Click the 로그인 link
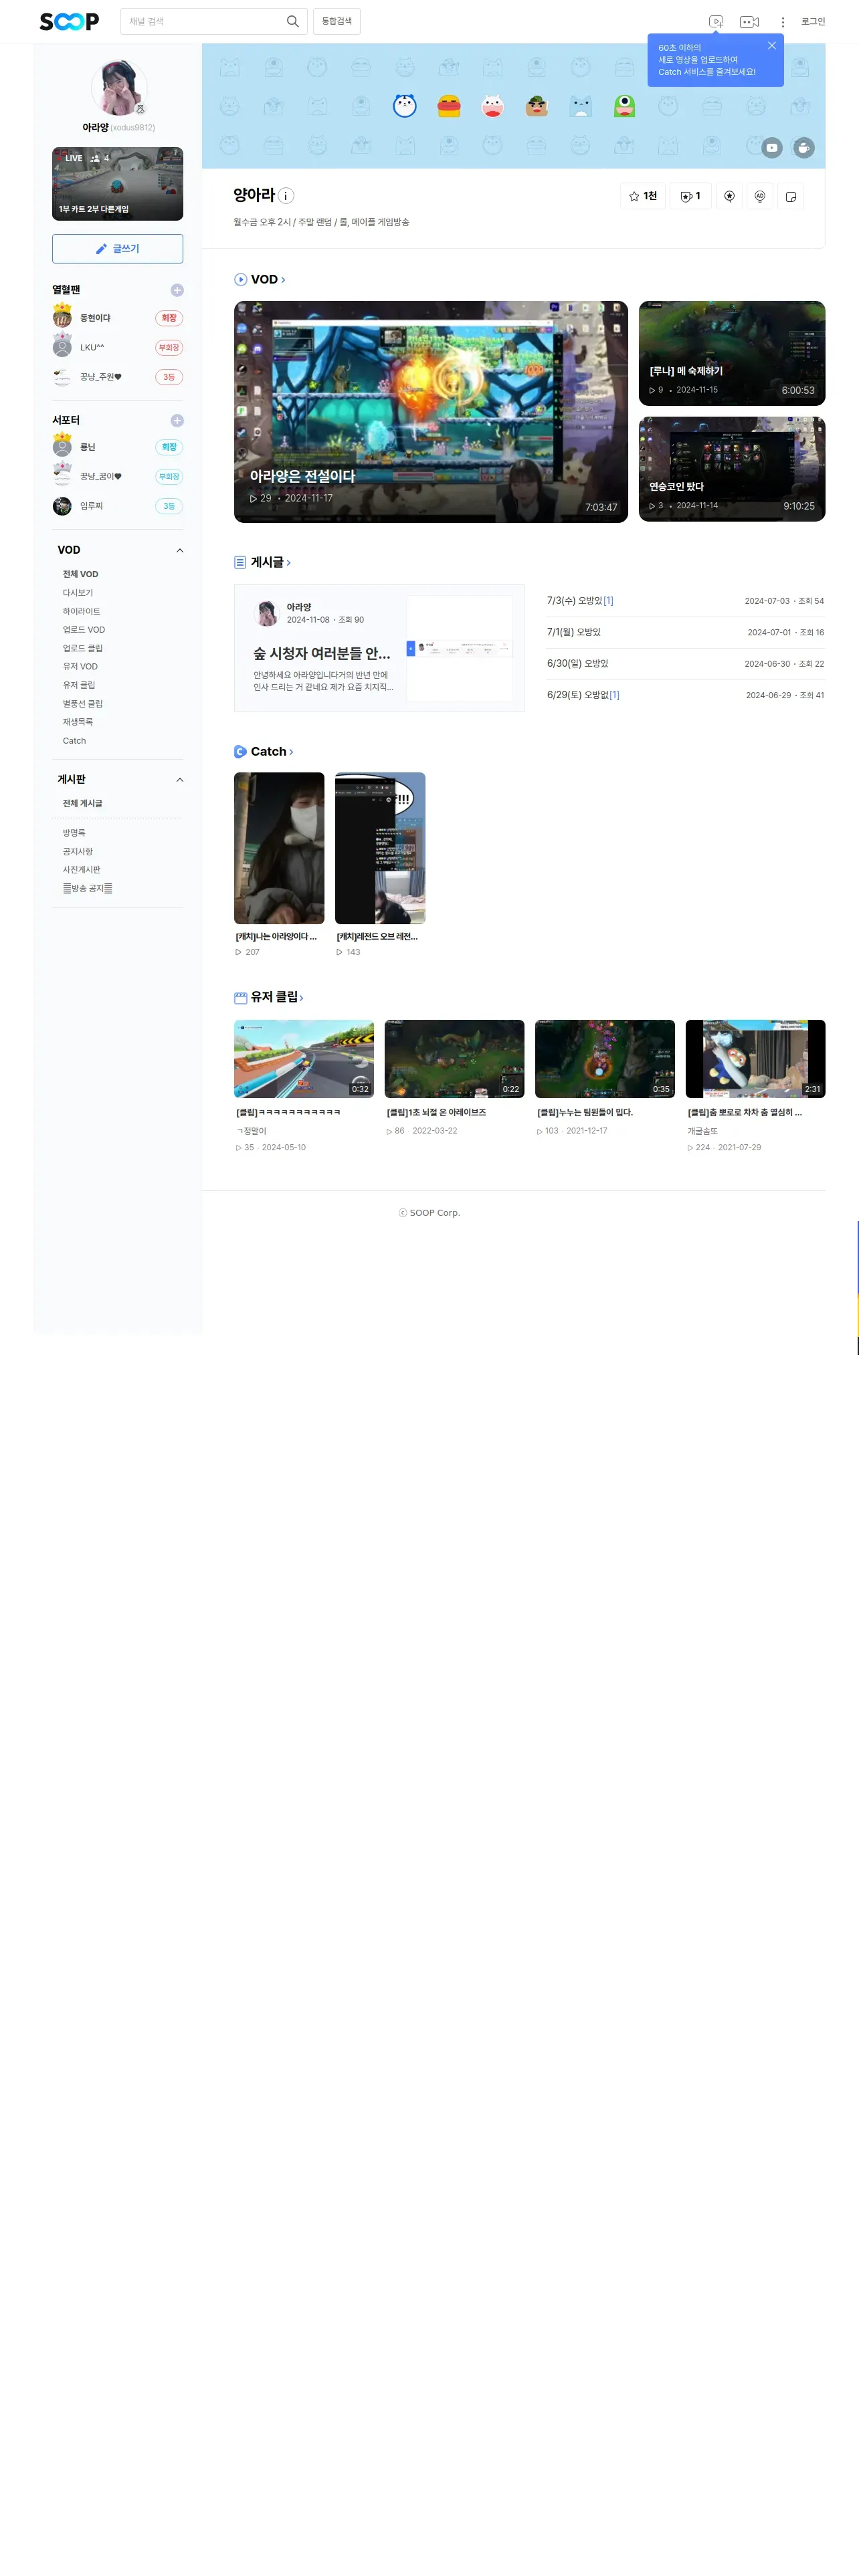The height and width of the screenshot is (2576, 859). [813, 21]
